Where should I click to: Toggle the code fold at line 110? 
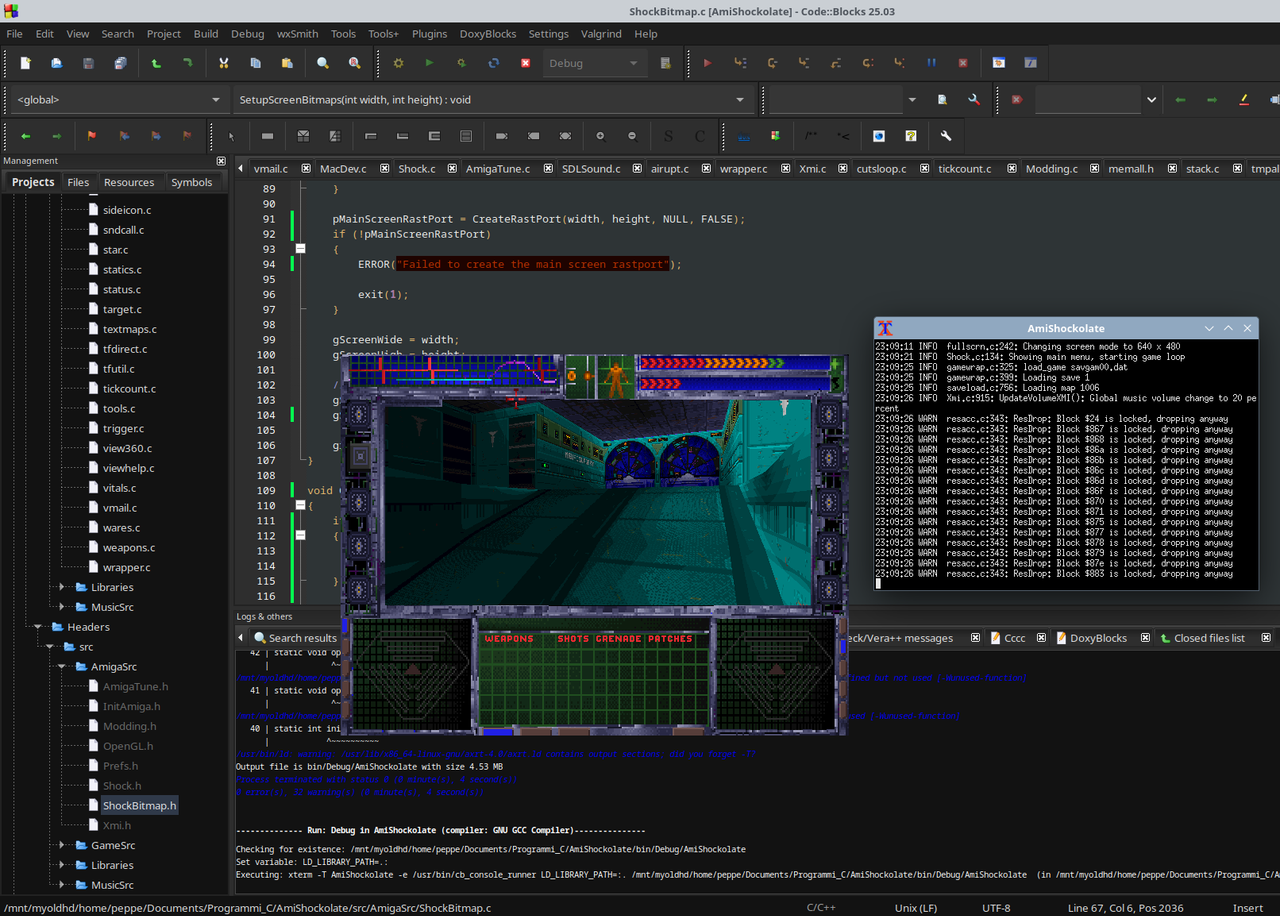(x=298, y=506)
